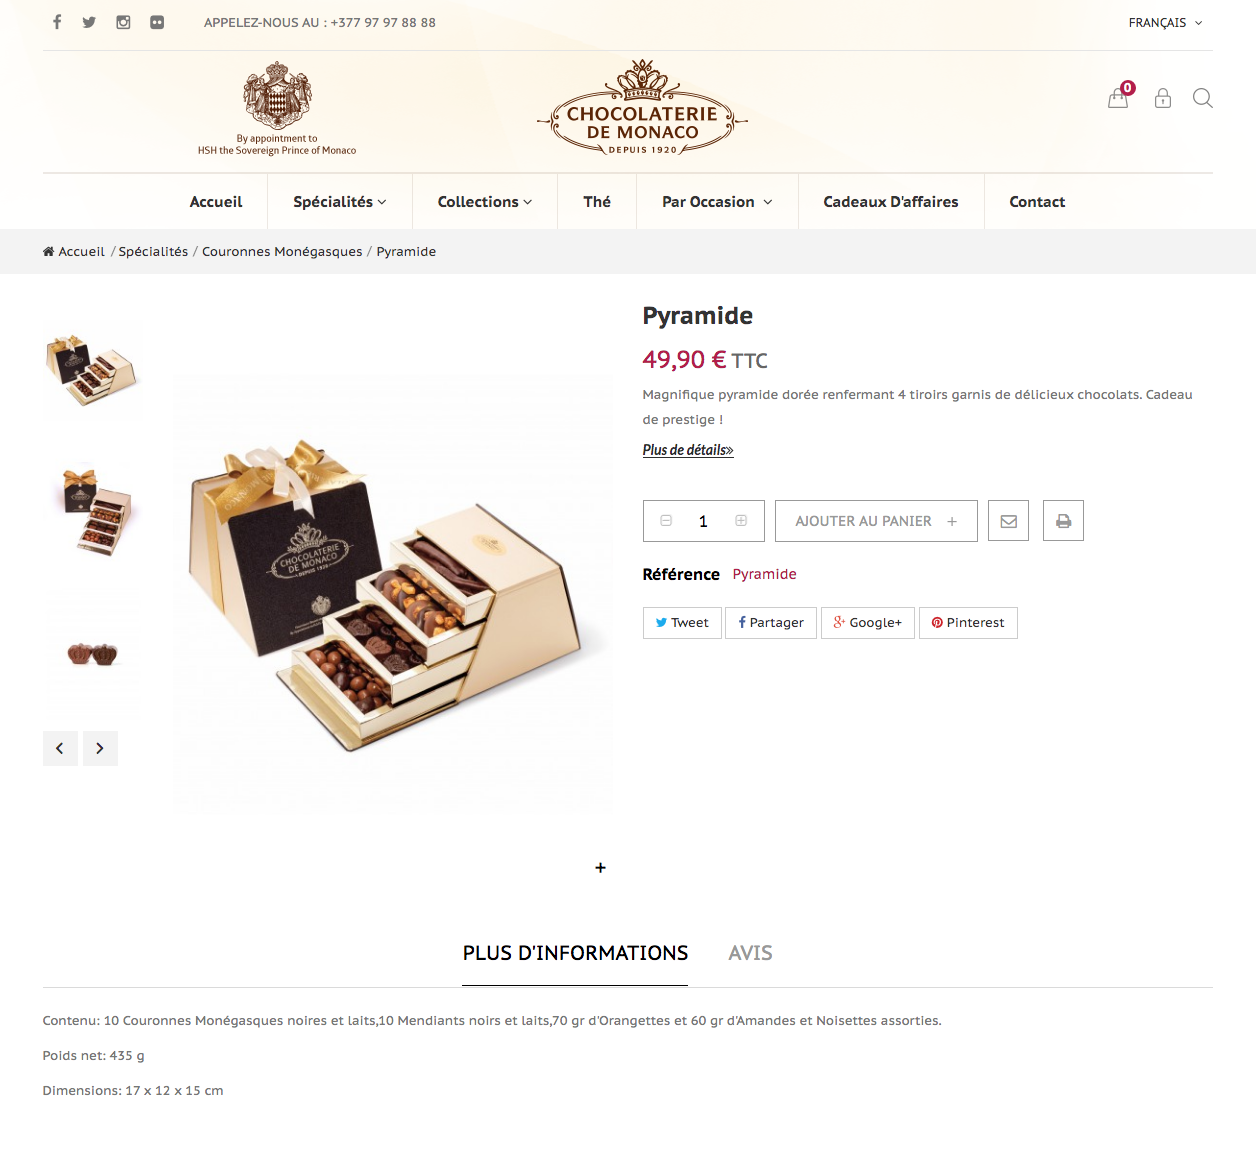Screen dimensions: 1256x1159
Task: Open the account login padlock icon
Action: 1163,98
